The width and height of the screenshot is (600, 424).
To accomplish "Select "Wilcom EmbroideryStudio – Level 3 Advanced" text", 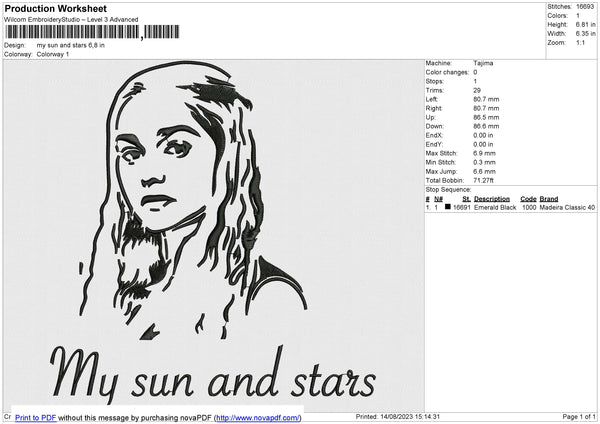I will pos(71,20).
